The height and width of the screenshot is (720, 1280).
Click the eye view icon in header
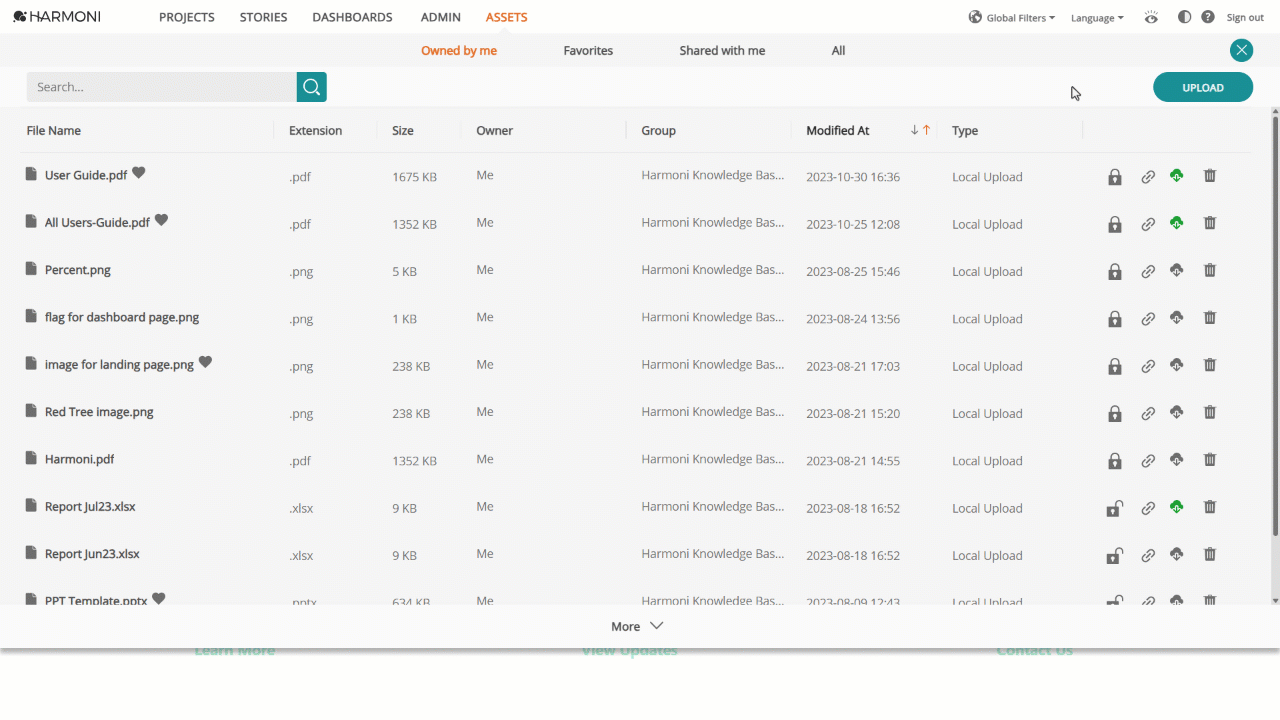(1151, 17)
